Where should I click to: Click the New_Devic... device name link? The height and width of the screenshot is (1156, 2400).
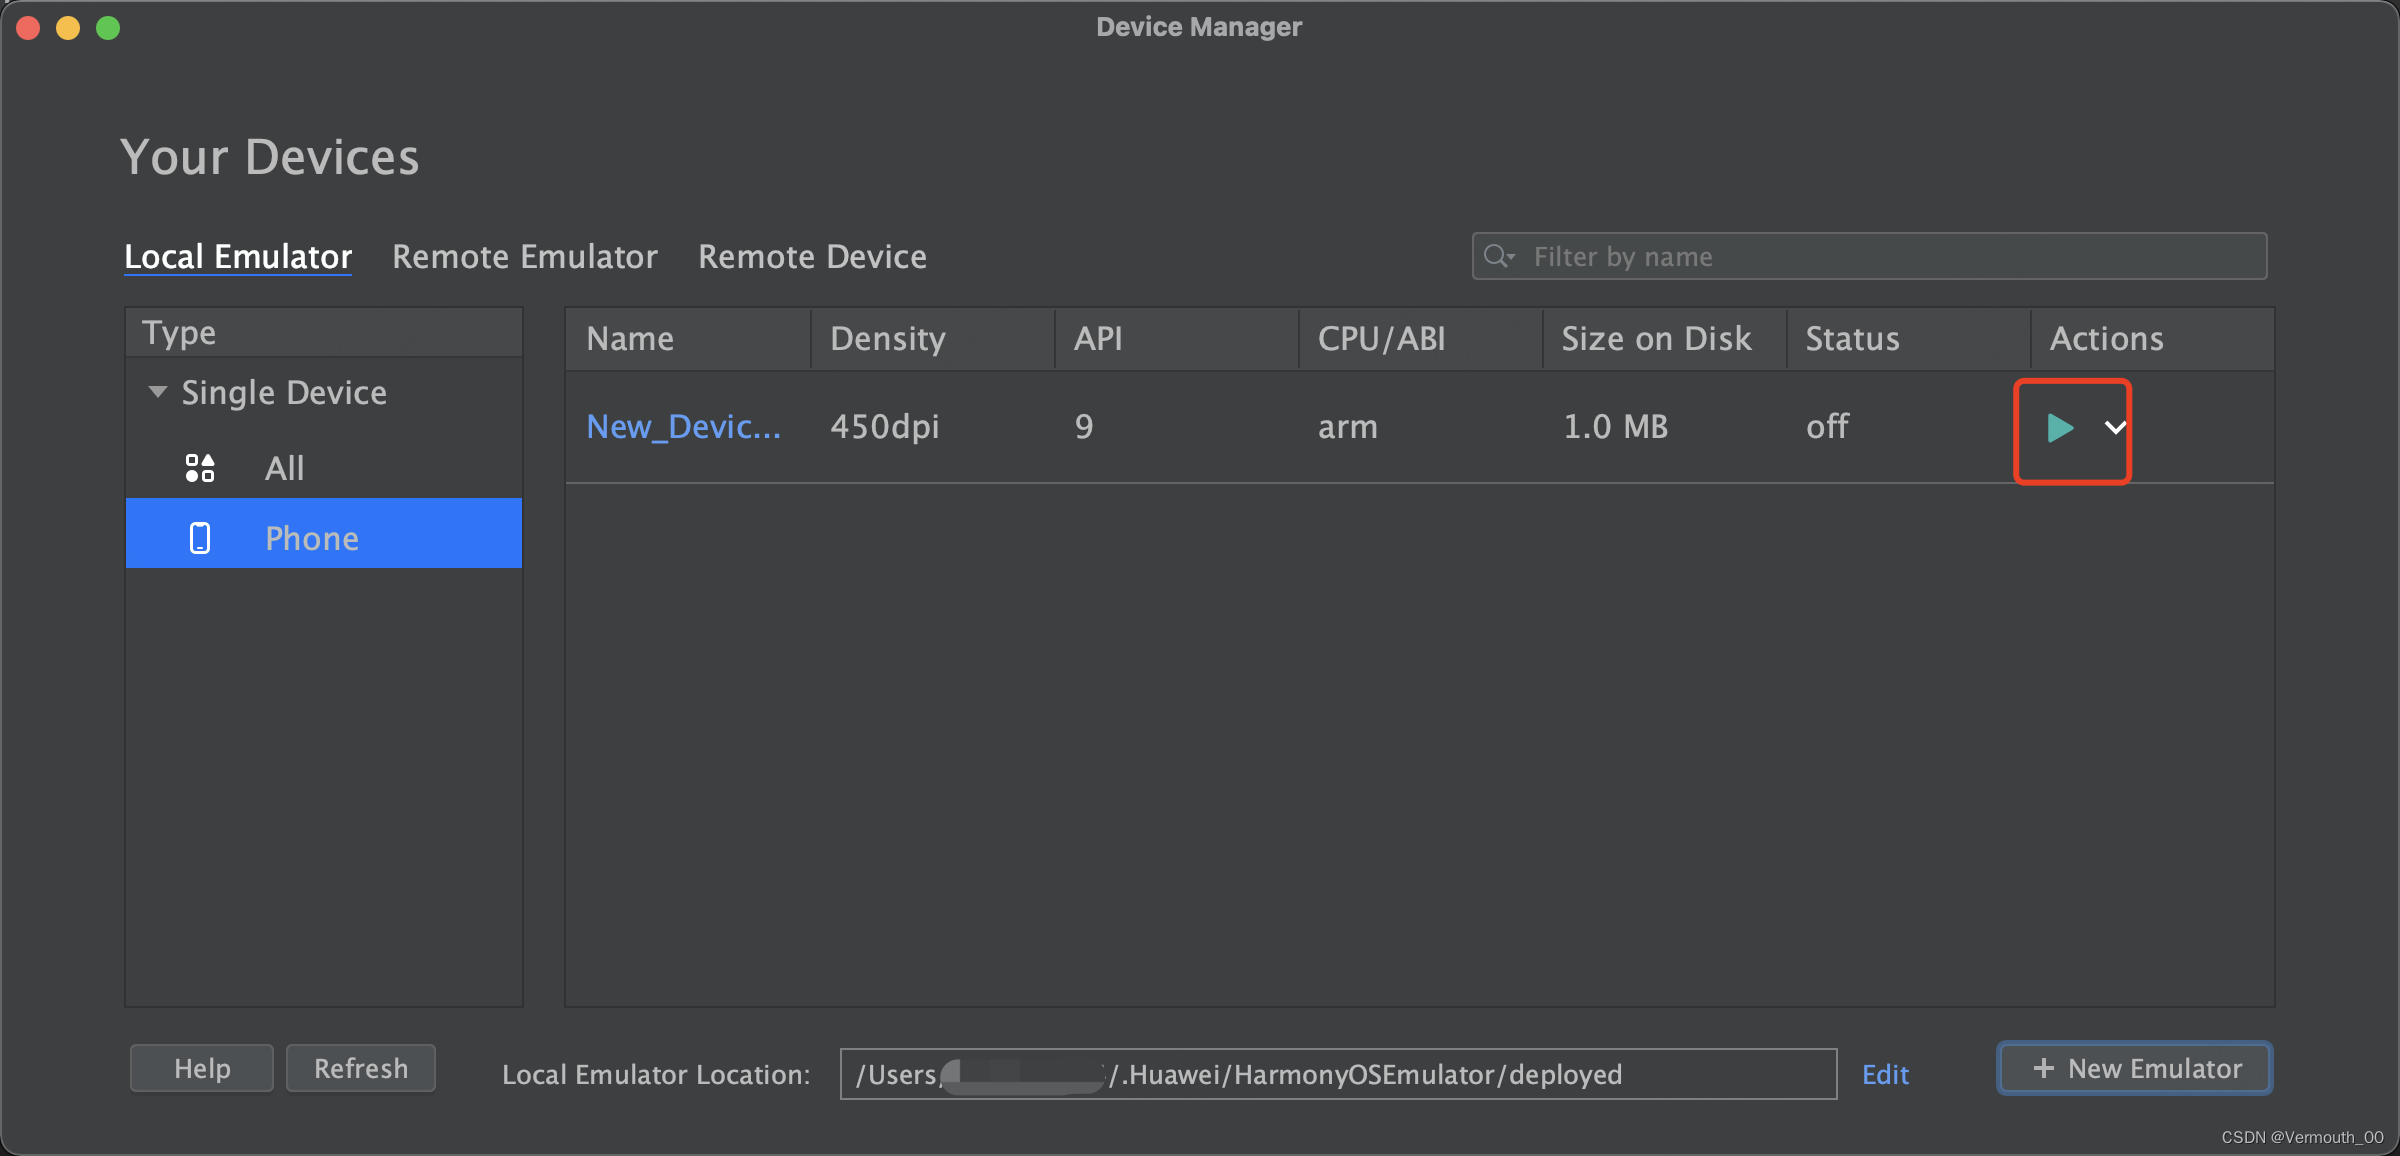684,427
